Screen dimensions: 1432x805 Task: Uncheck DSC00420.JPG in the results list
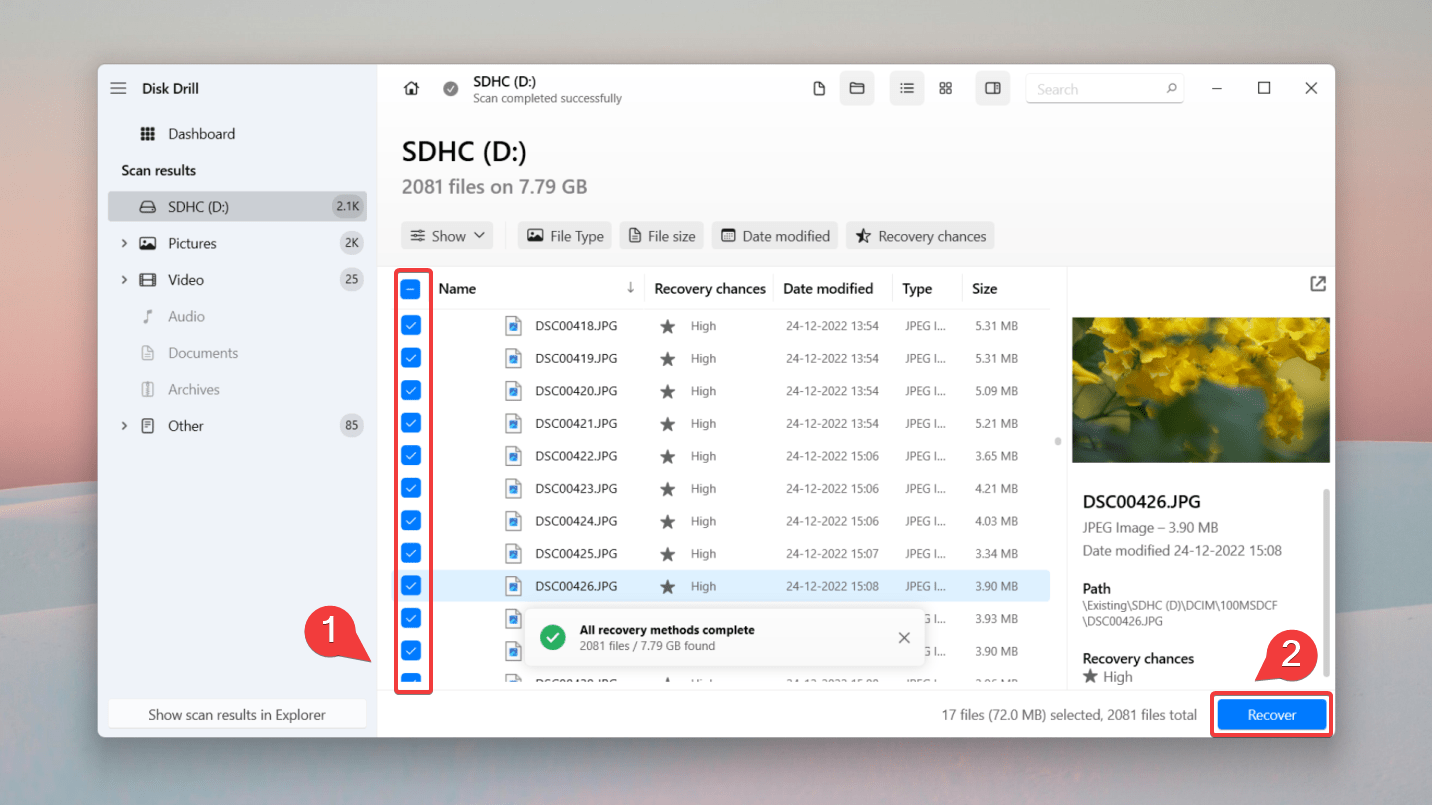tap(411, 390)
